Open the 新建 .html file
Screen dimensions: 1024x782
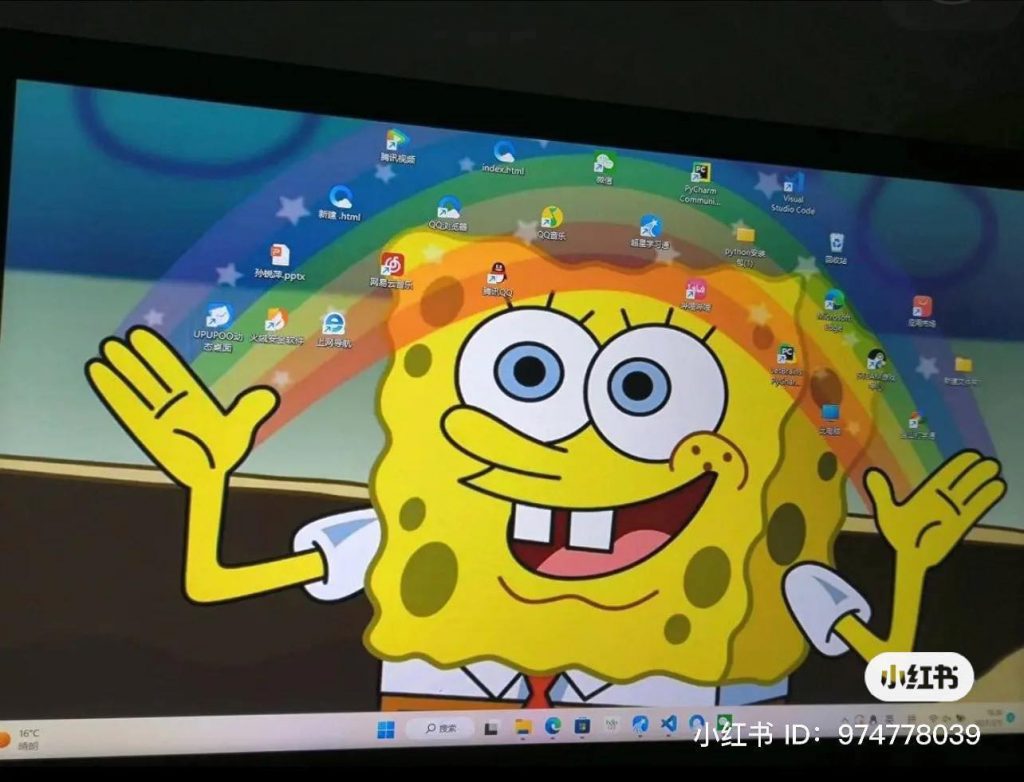click(340, 197)
